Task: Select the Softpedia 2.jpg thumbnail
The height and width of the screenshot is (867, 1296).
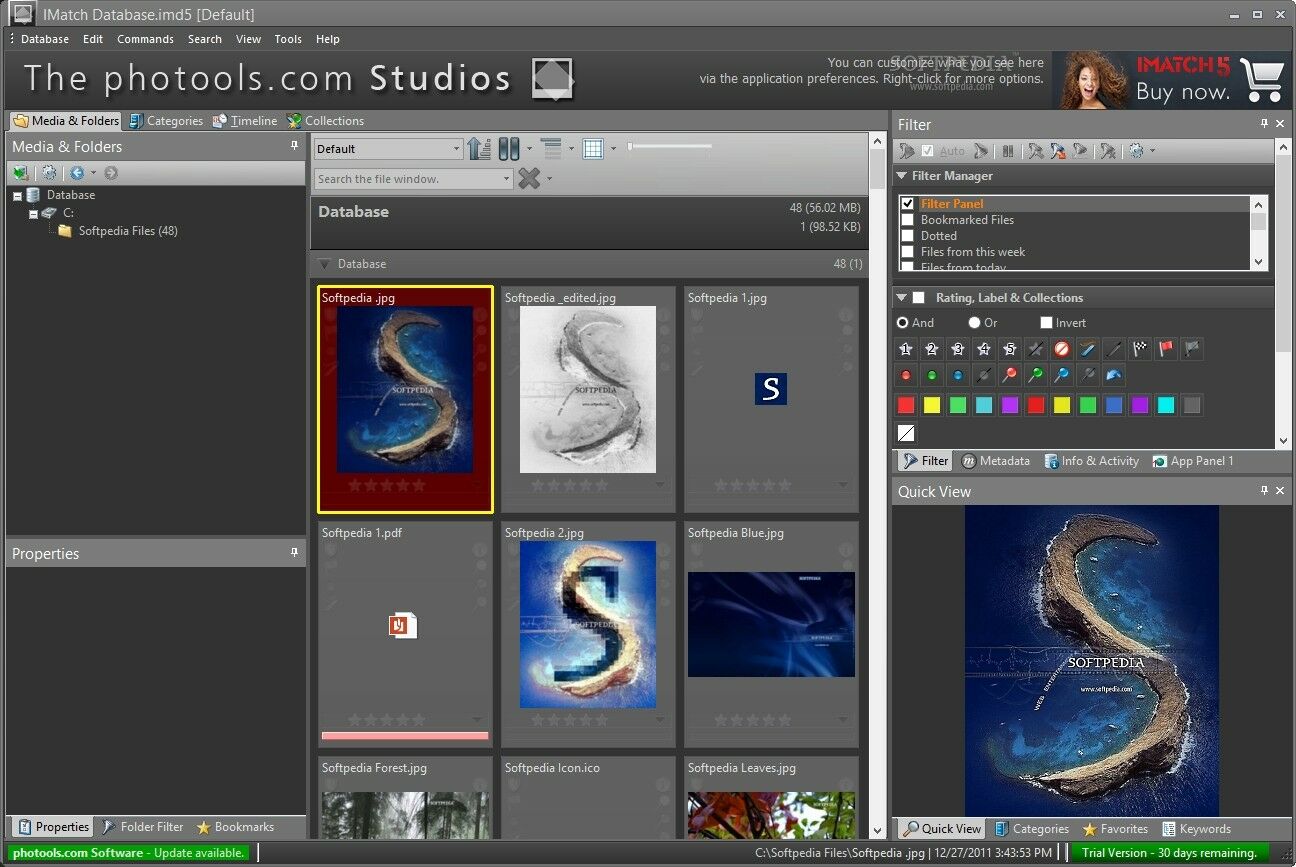Action: (x=588, y=634)
